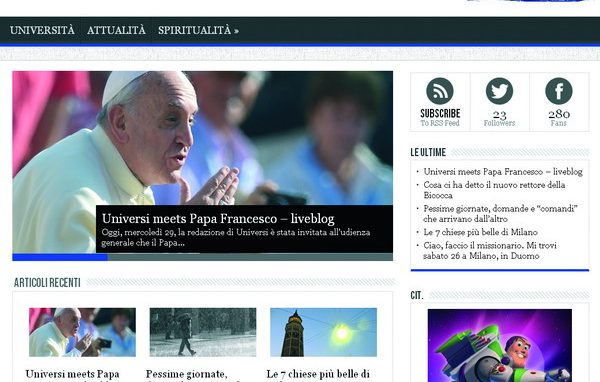600x382 pixels.
Task: Select Attualità in the navigation bar
Action: (x=116, y=30)
